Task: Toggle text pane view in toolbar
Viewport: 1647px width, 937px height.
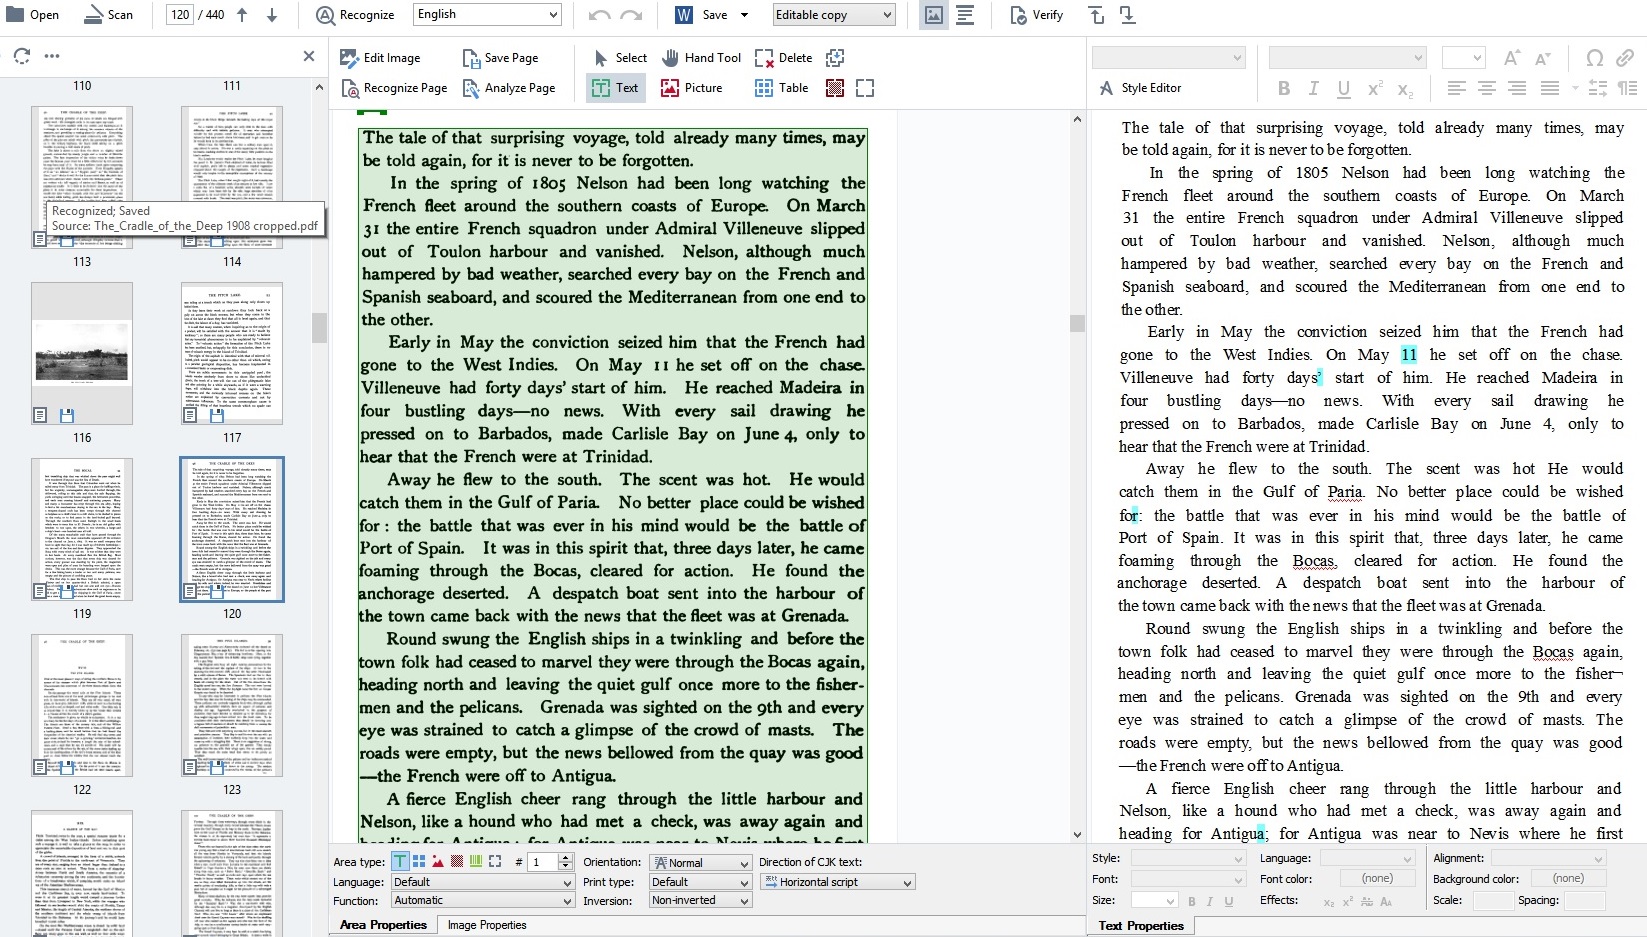Action: click(x=965, y=15)
